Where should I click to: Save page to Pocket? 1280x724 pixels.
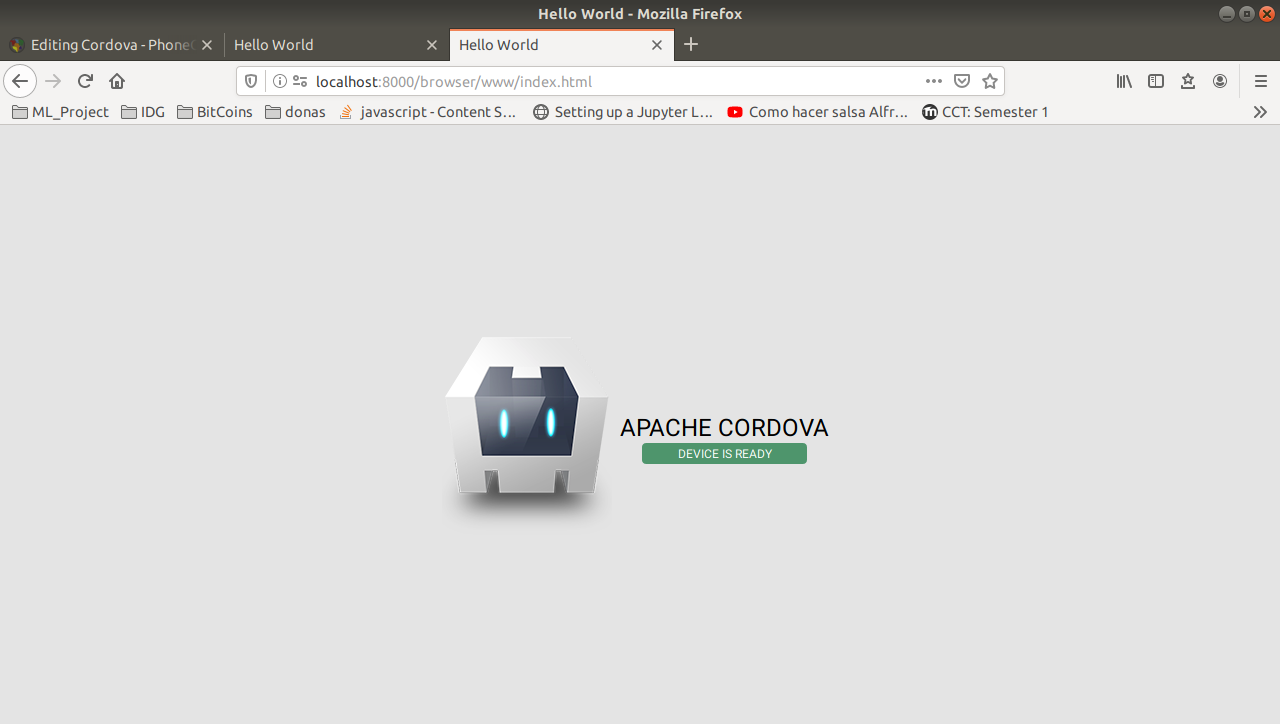coord(961,81)
